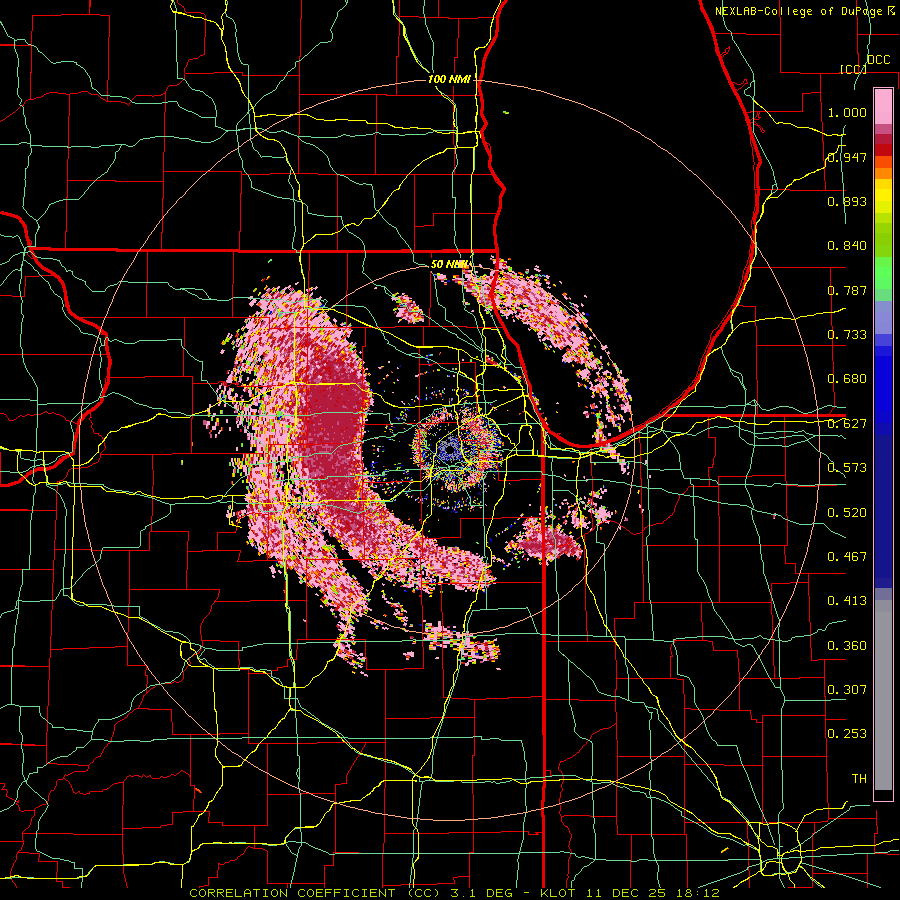Select the 0.467 scale value
The height and width of the screenshot is (900, 900).
[x=847, y=557]
